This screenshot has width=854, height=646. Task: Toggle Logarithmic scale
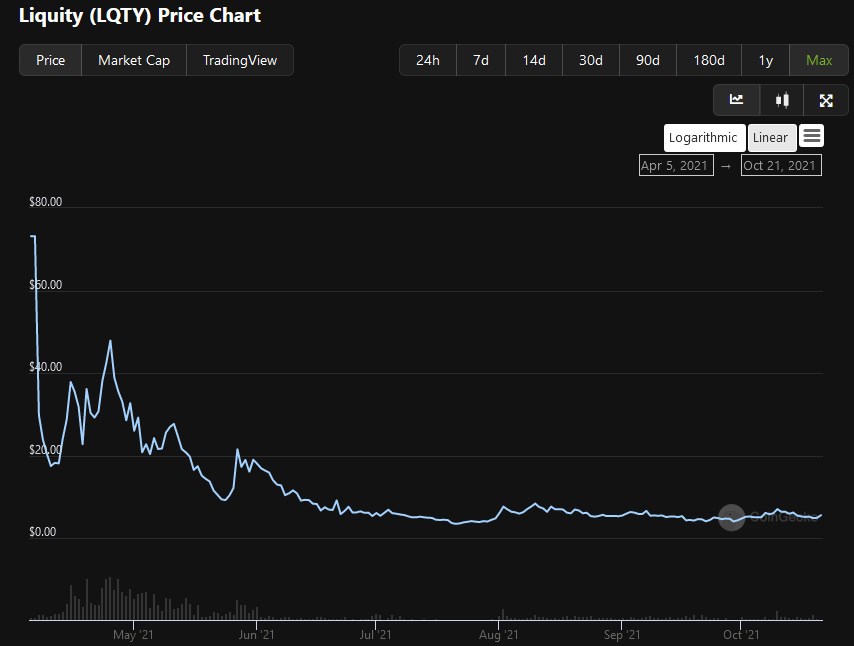(703, 138)
